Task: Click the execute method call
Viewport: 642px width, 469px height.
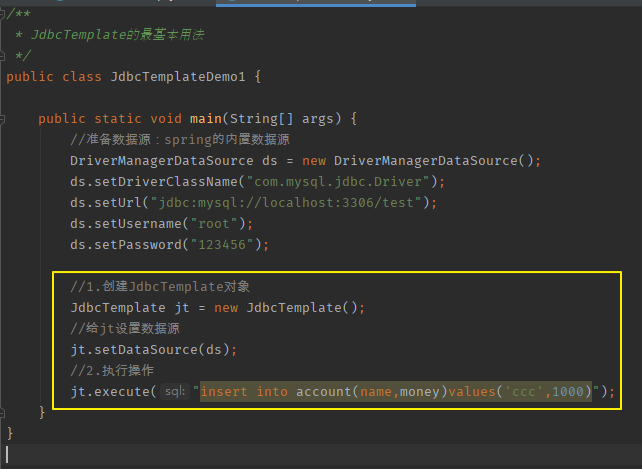Action: [x=122, y=392]
